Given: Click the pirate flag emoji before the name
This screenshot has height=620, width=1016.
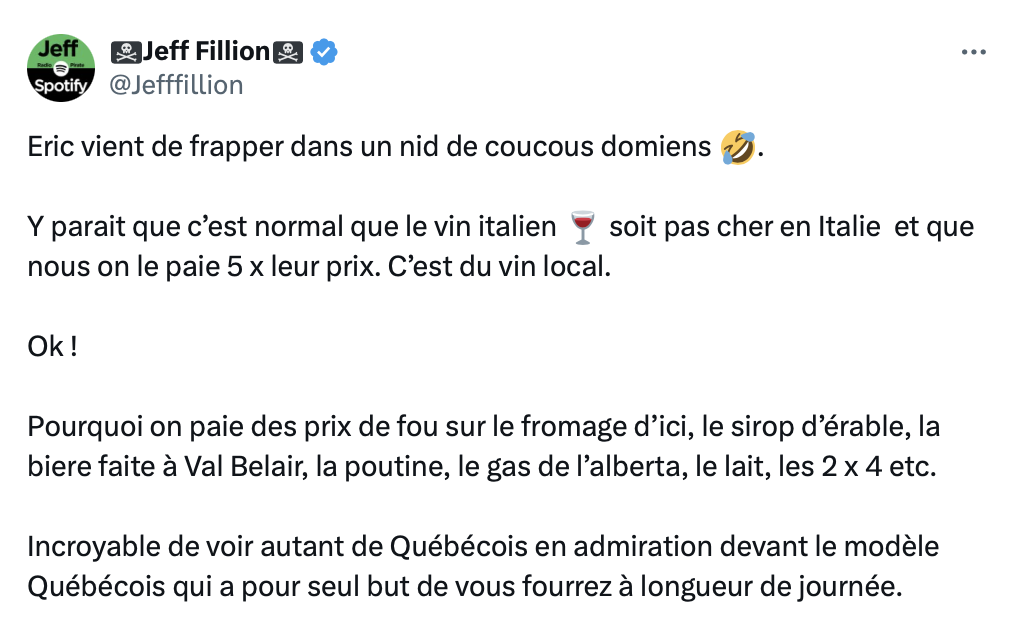Looking at the screenshot, I should pos(125,52).
